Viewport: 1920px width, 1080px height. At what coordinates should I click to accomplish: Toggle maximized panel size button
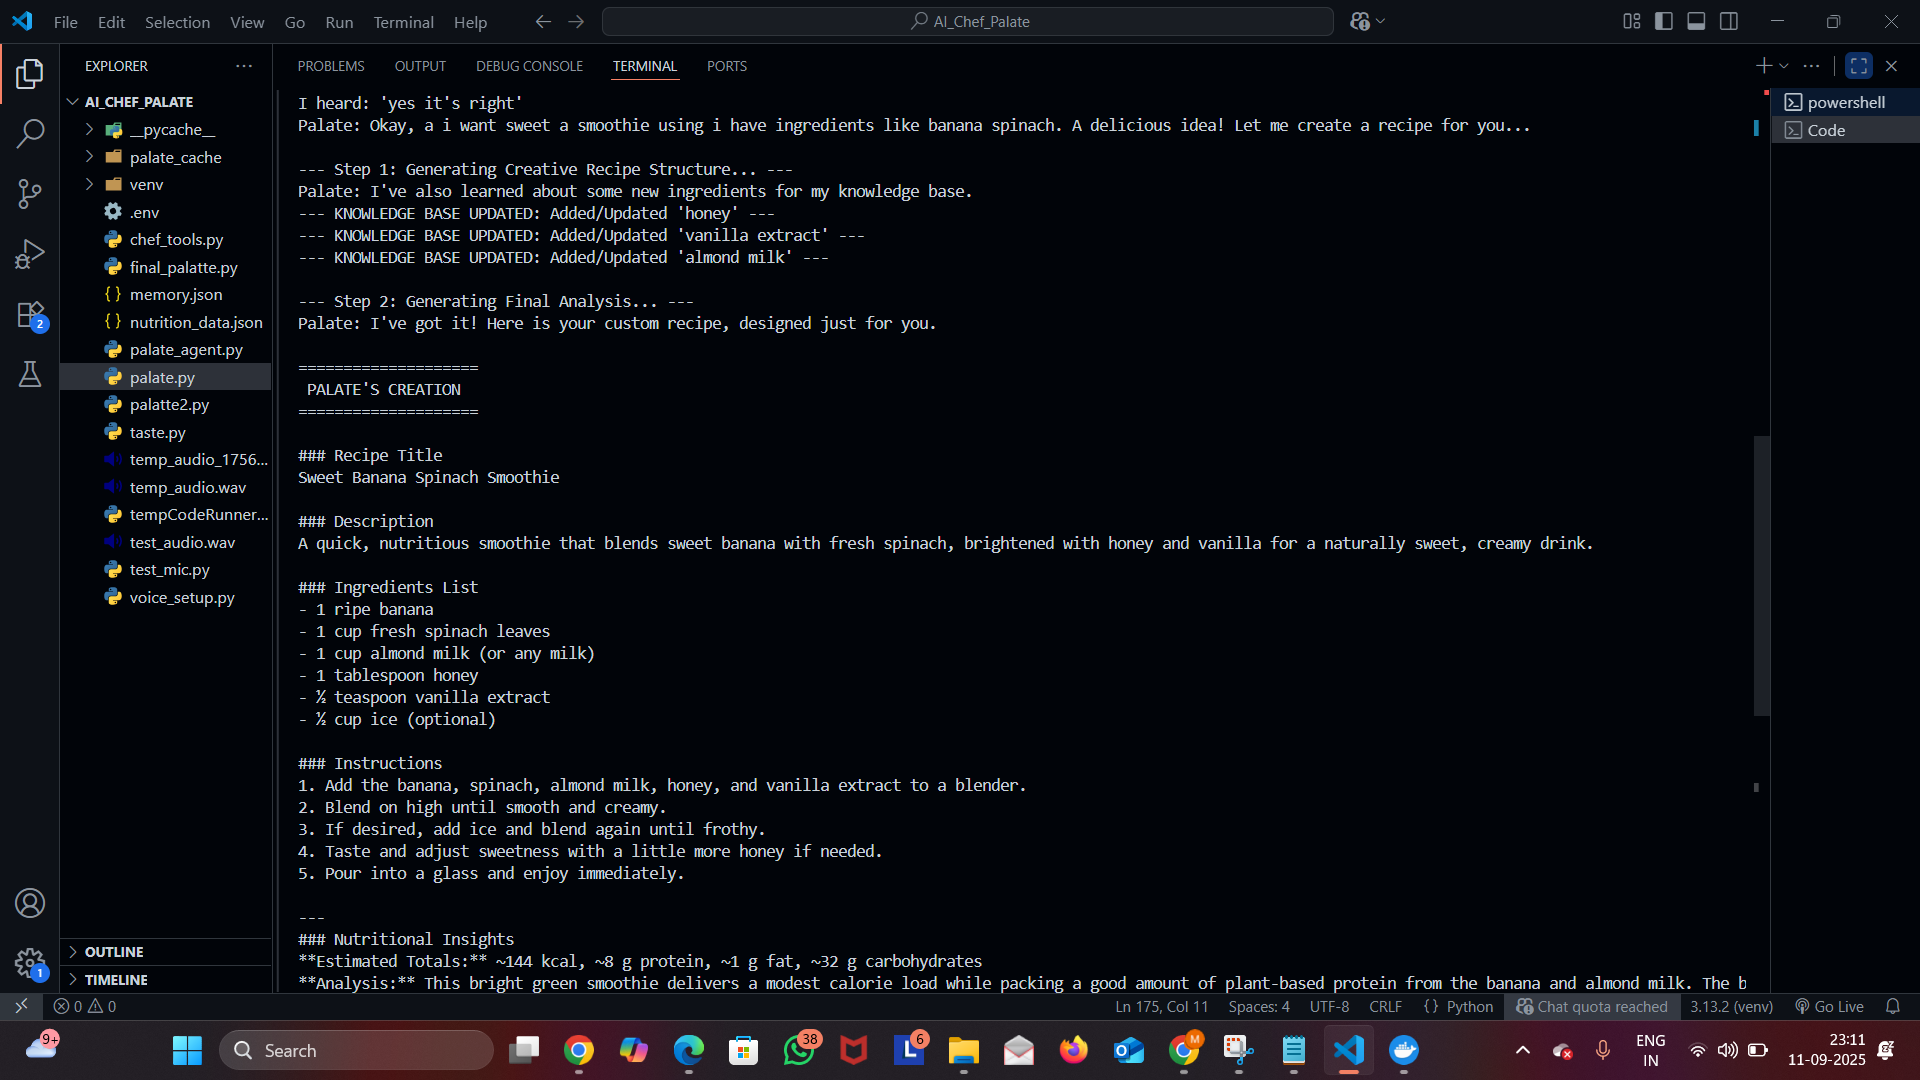click(1859, 66)
